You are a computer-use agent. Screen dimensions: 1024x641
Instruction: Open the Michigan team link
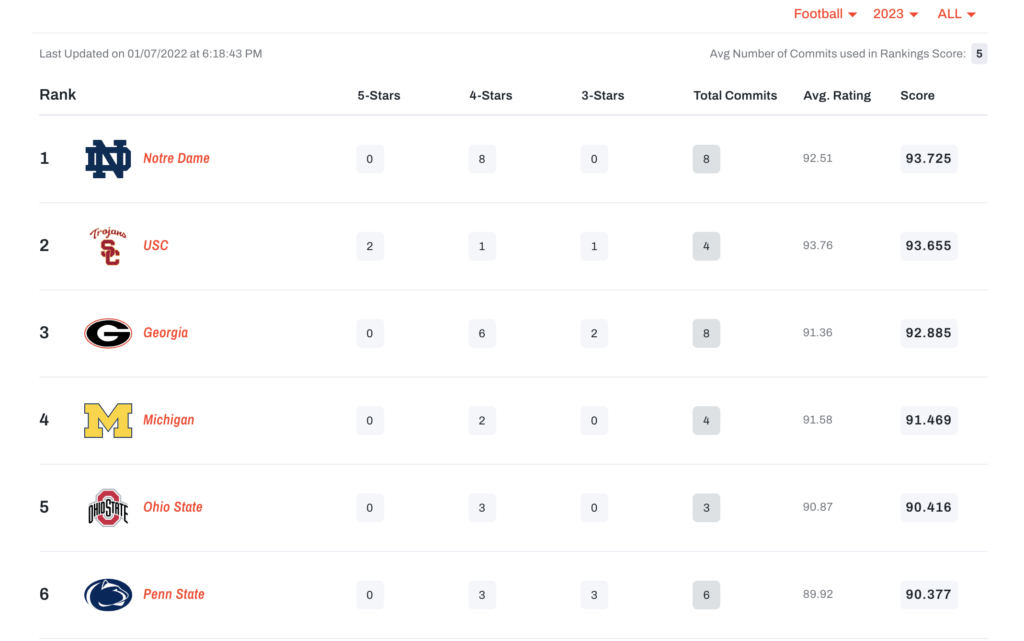click(168, 420)
